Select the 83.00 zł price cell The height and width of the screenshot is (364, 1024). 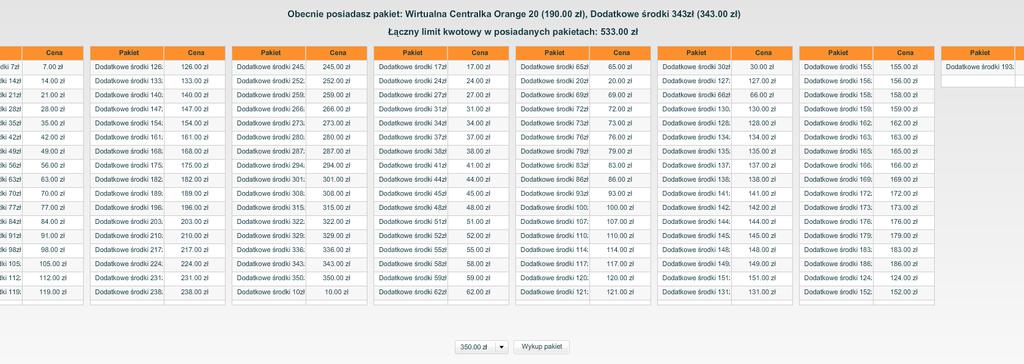coord(620,165)
